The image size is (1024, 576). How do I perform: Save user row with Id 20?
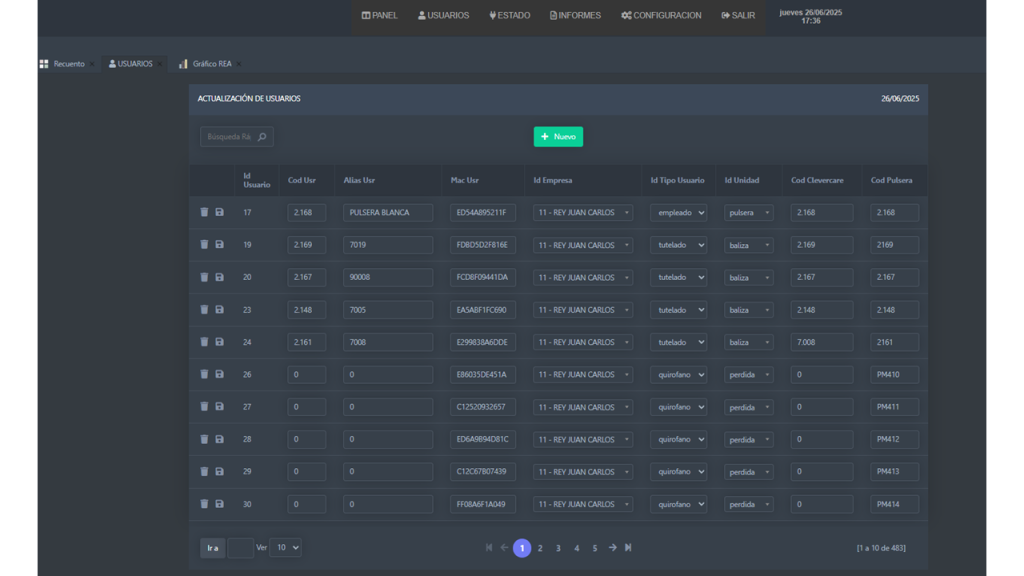tap(219, 277)
